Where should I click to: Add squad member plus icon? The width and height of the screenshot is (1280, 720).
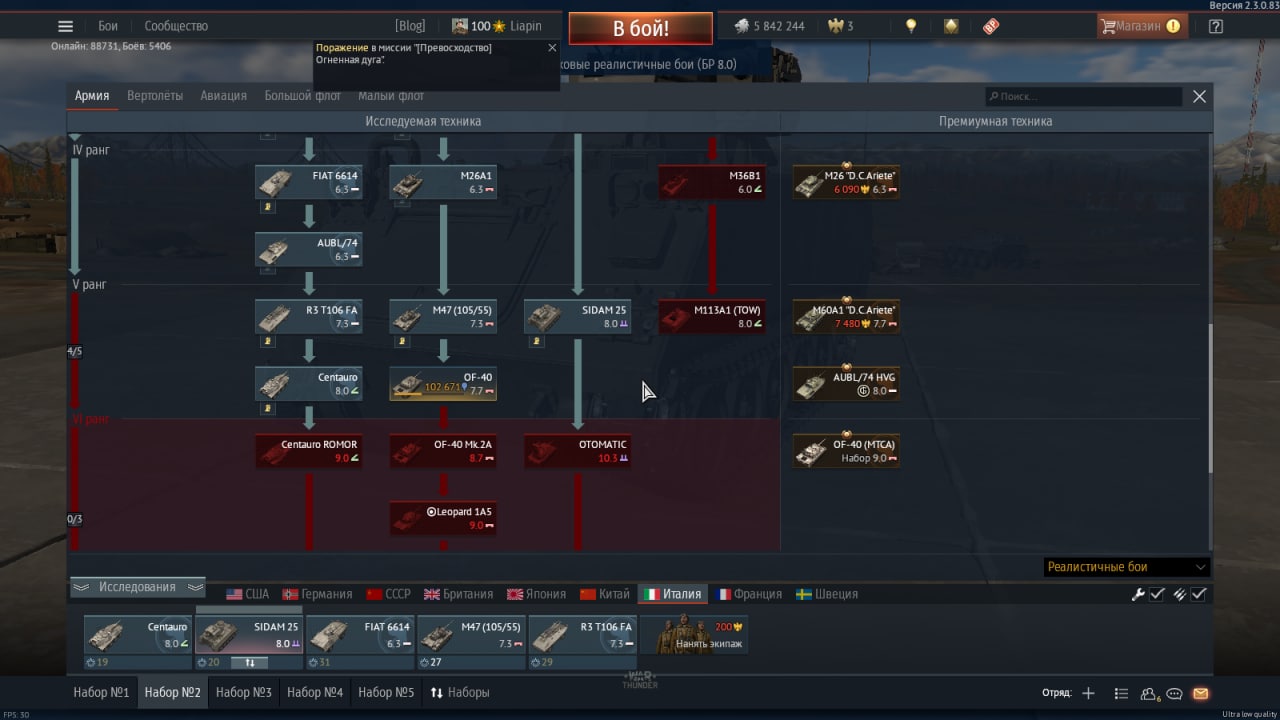coord(1088,693)
